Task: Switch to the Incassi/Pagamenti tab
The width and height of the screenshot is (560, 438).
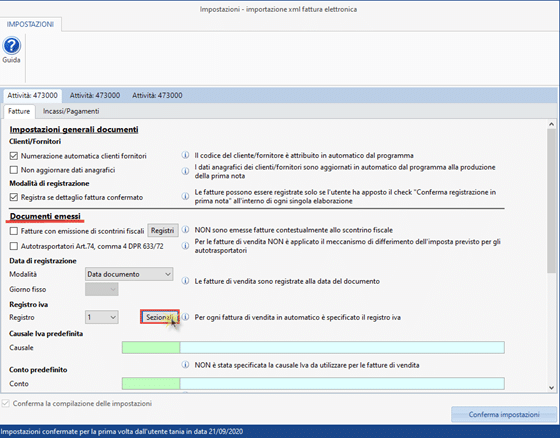Action: (71, 111)
